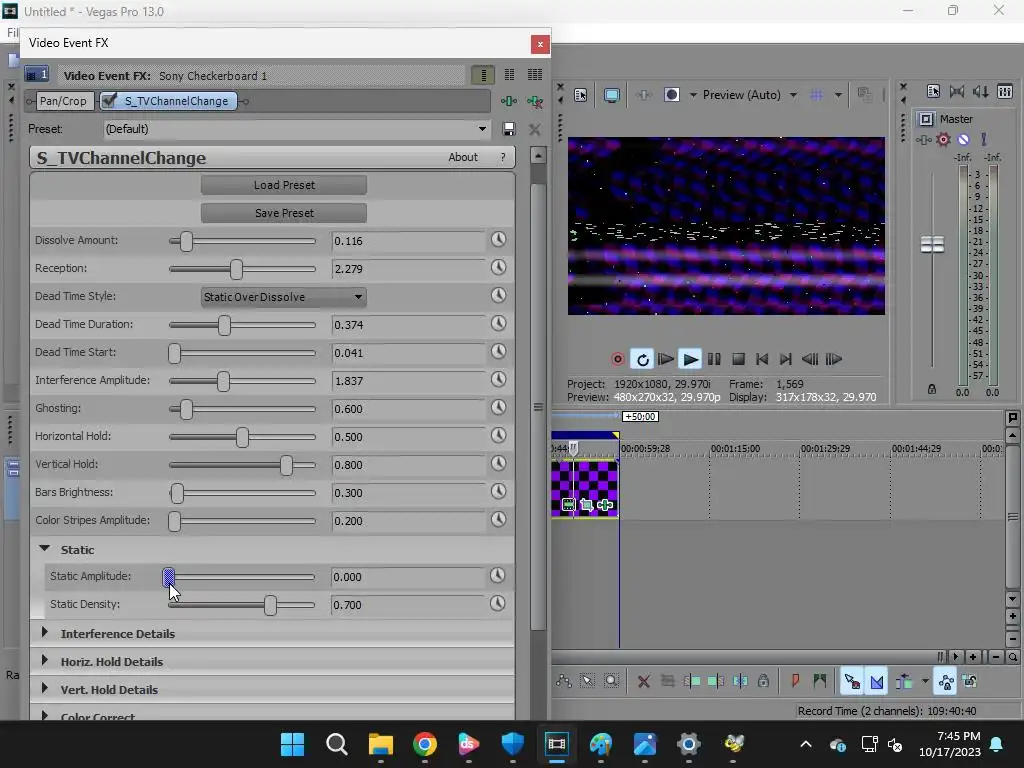
Task: Toggle split screen view in preview
Action: (x=671, y=95)
